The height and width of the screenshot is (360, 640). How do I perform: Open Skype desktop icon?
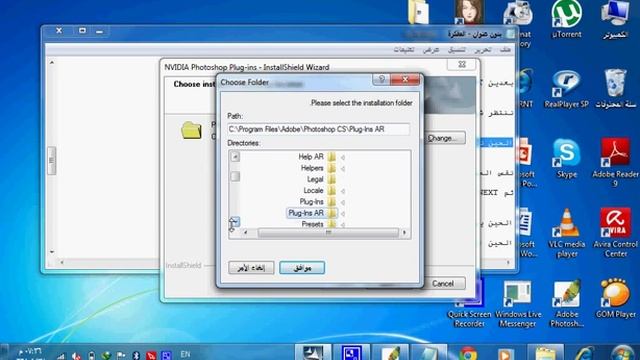coord(567,158)
